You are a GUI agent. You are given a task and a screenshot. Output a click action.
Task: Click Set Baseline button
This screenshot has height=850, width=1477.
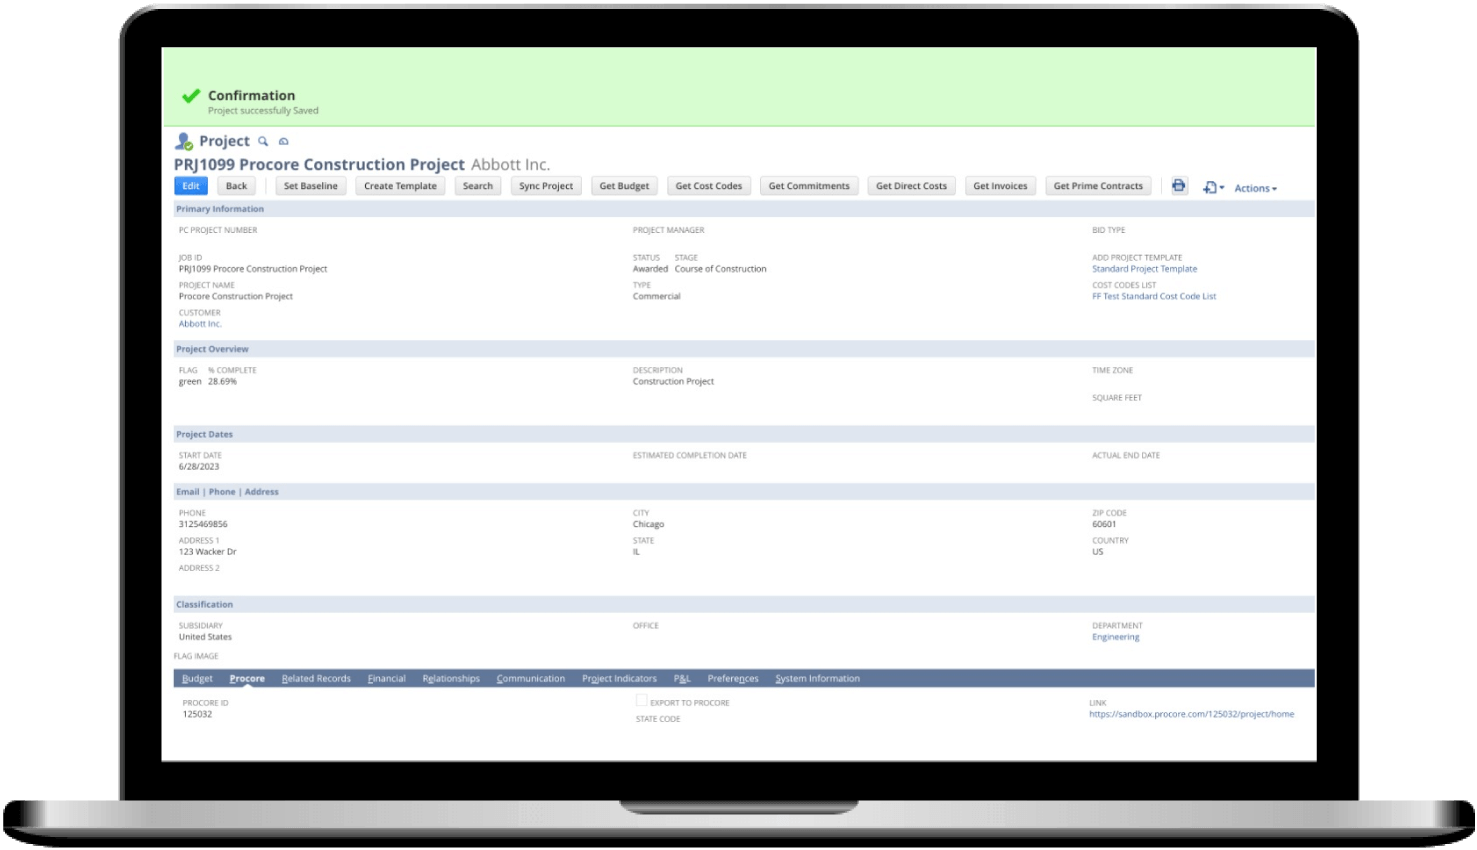pos(311,186)
